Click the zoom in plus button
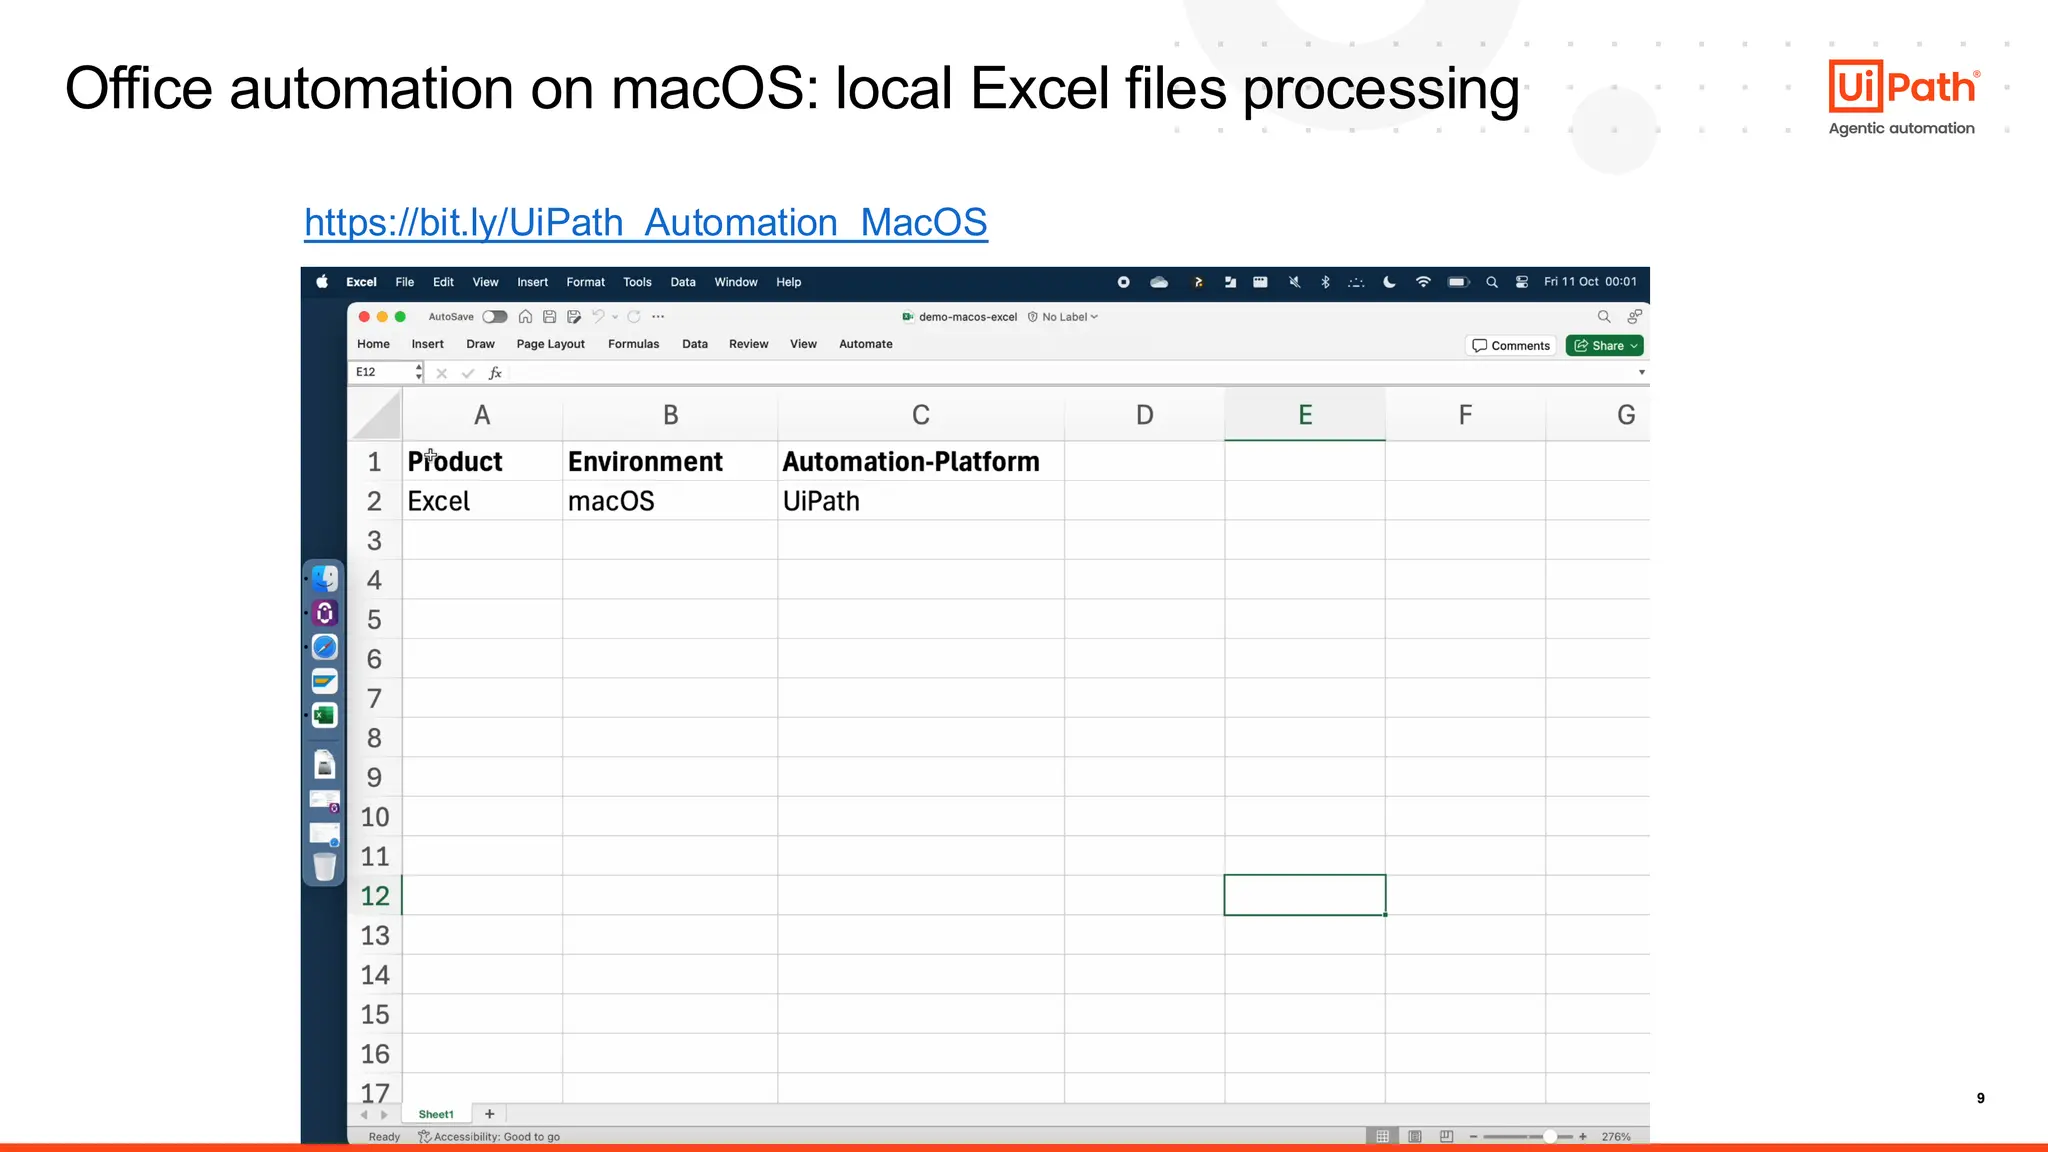 pyautogui.click(x=1583, y=1137)
